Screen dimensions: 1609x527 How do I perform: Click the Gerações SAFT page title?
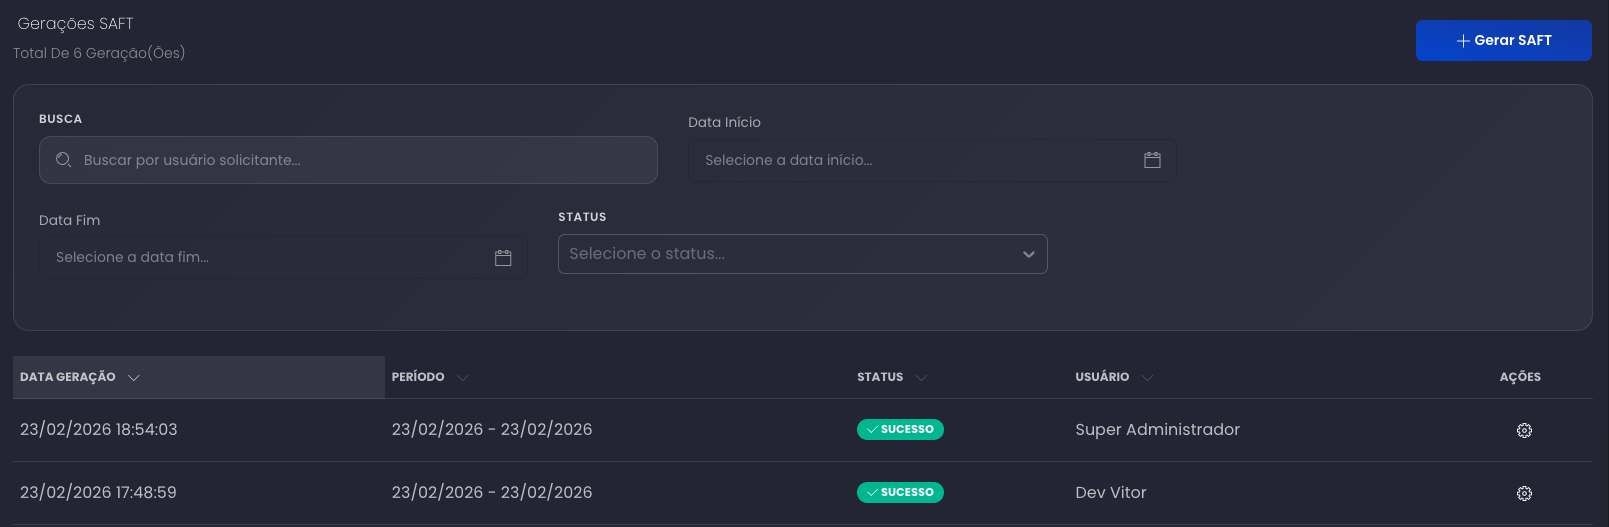click(x=76, y=23)
